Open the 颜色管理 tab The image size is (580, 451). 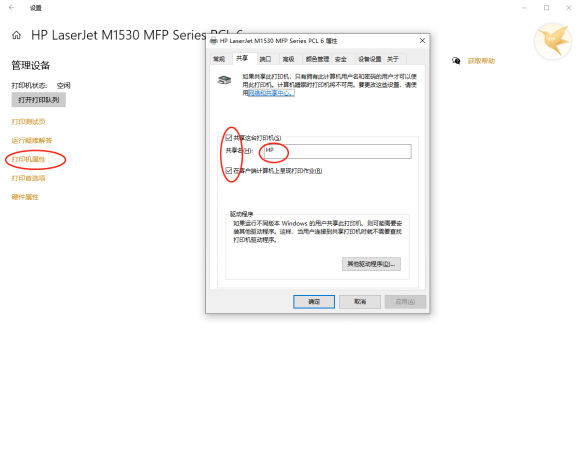[317, 59]
